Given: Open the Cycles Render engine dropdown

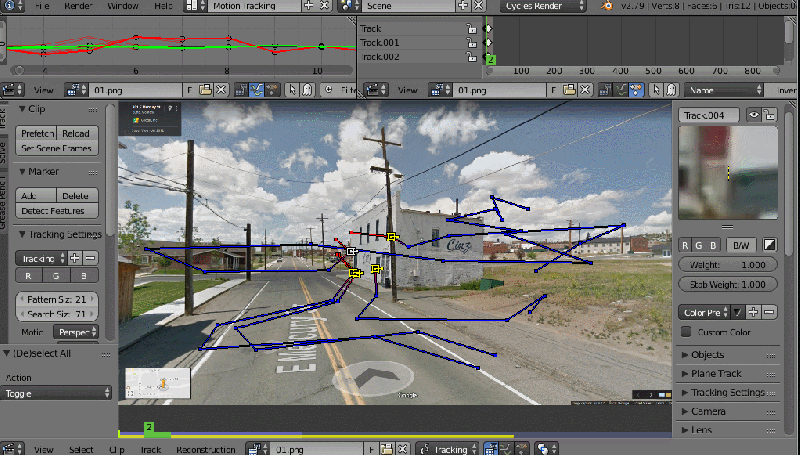Looking at the screenshot, I should point(543,6).
